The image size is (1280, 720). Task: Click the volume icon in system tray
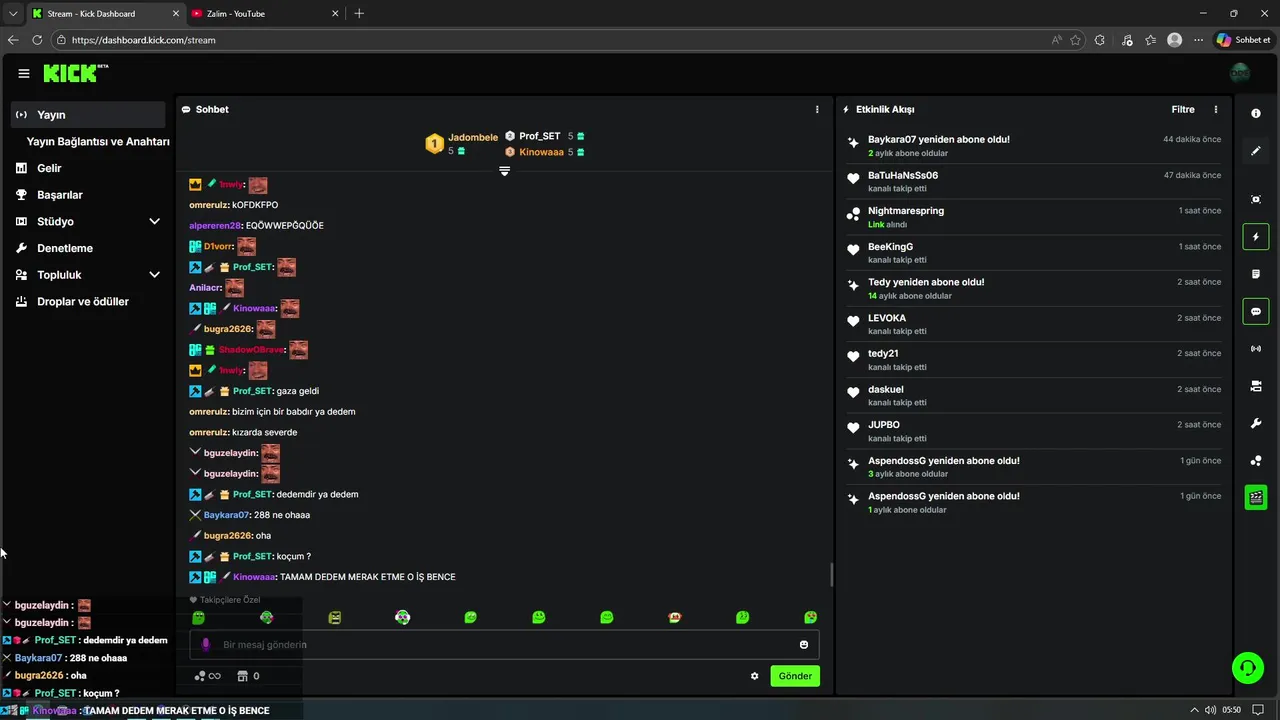[1211, 710]
